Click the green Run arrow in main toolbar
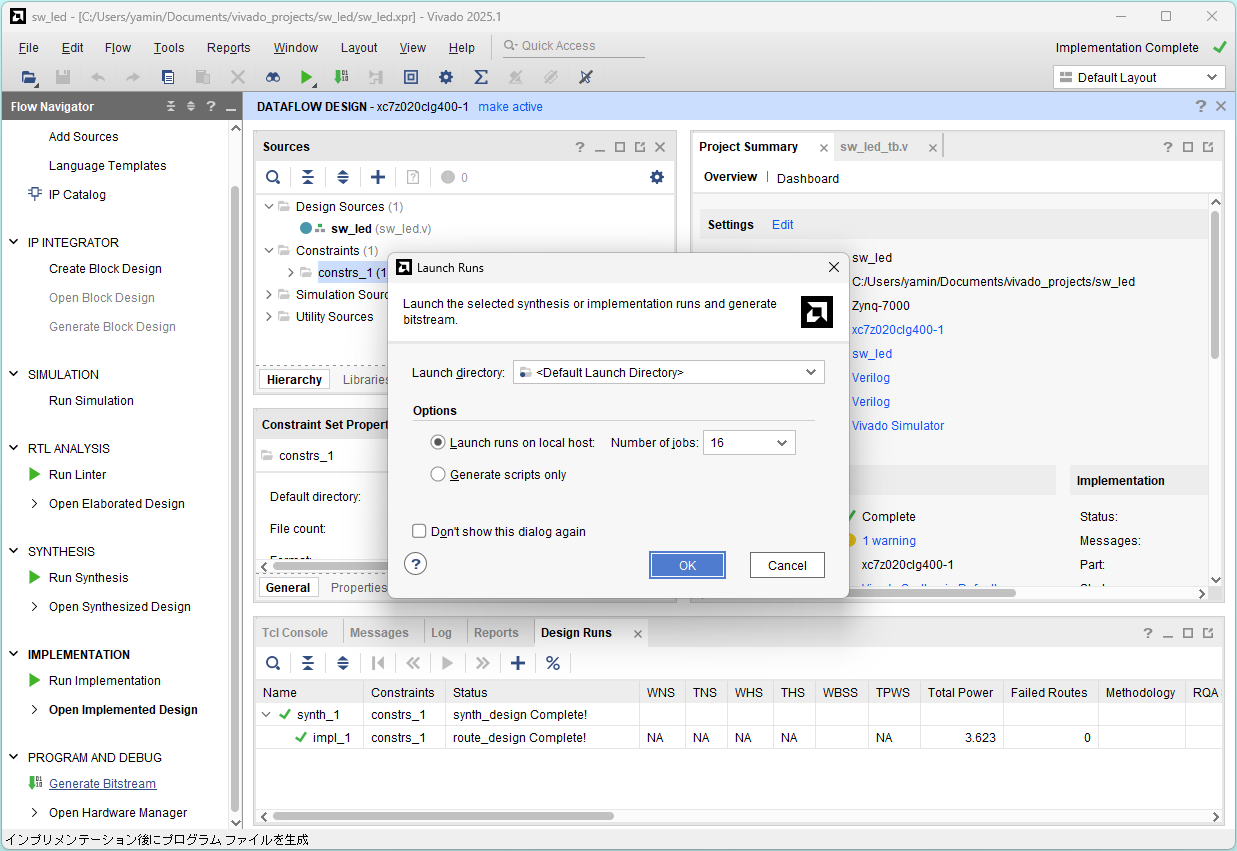Screen dimensions: 1237x851 click(x=307, y=77)
